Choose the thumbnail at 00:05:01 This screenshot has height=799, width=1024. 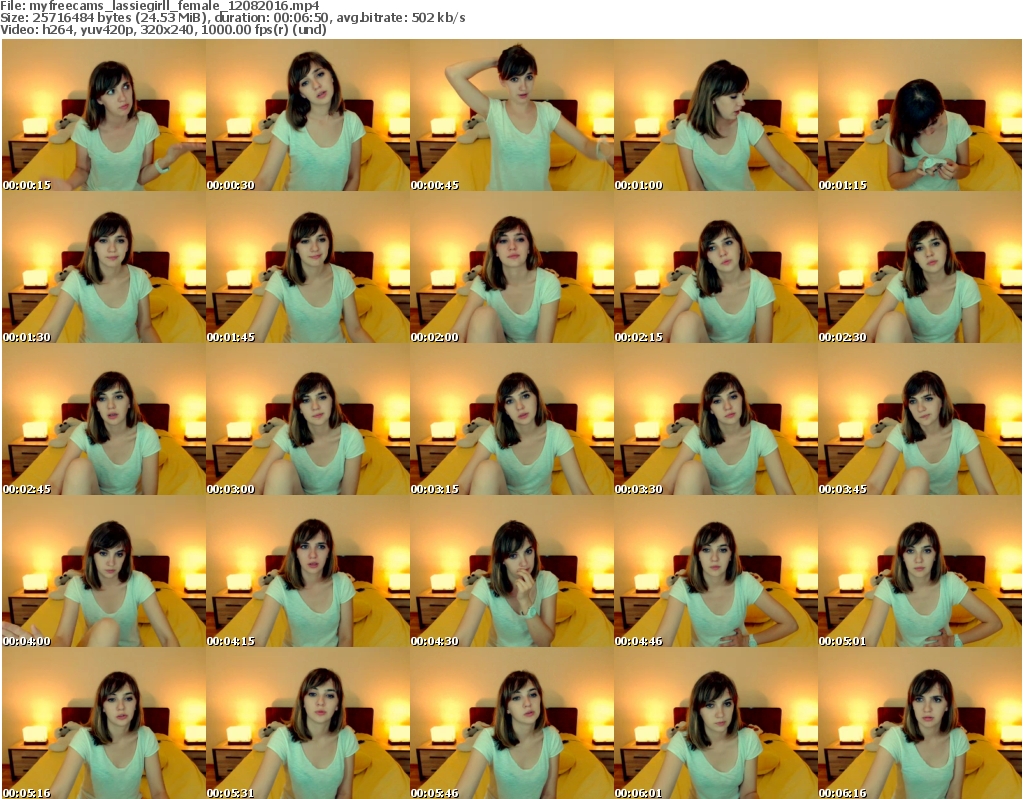[920, 571]
